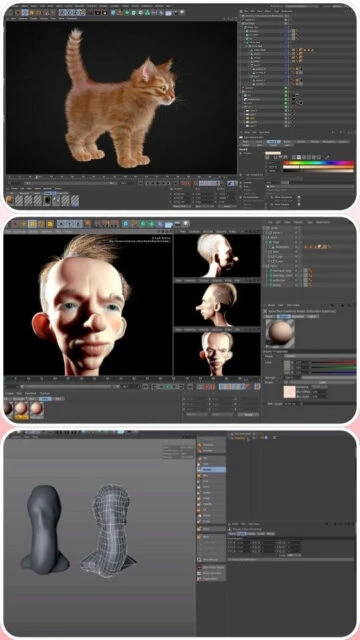Click the green play button in middle timeline

(168, 387)
